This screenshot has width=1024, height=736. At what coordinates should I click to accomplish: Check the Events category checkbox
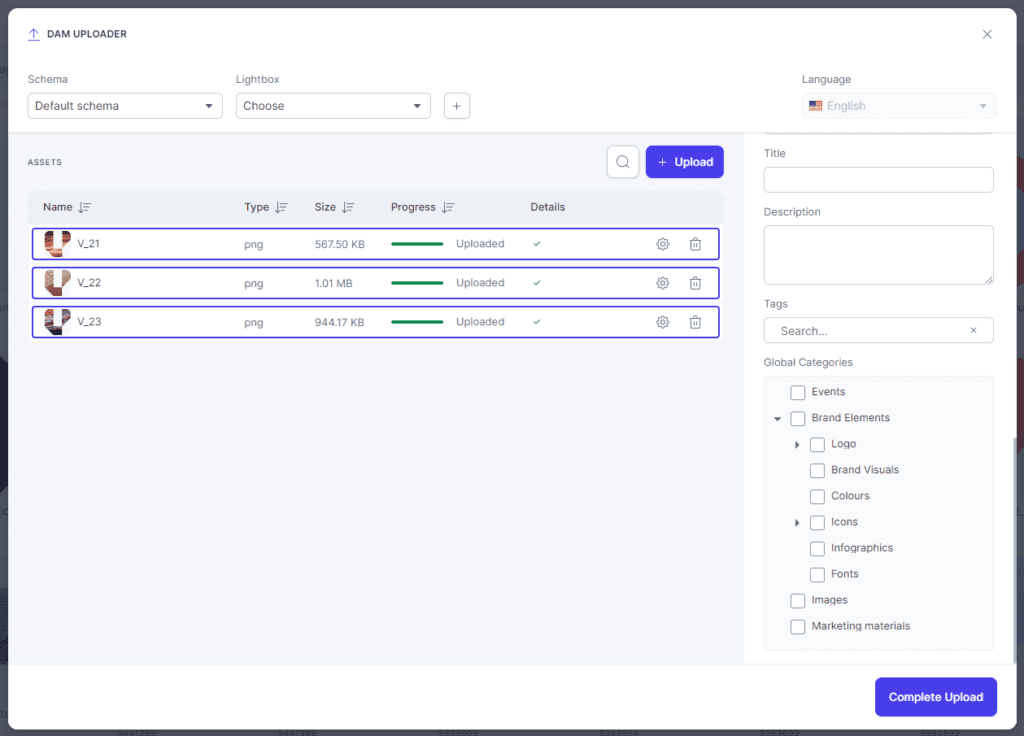coord(797,392)
